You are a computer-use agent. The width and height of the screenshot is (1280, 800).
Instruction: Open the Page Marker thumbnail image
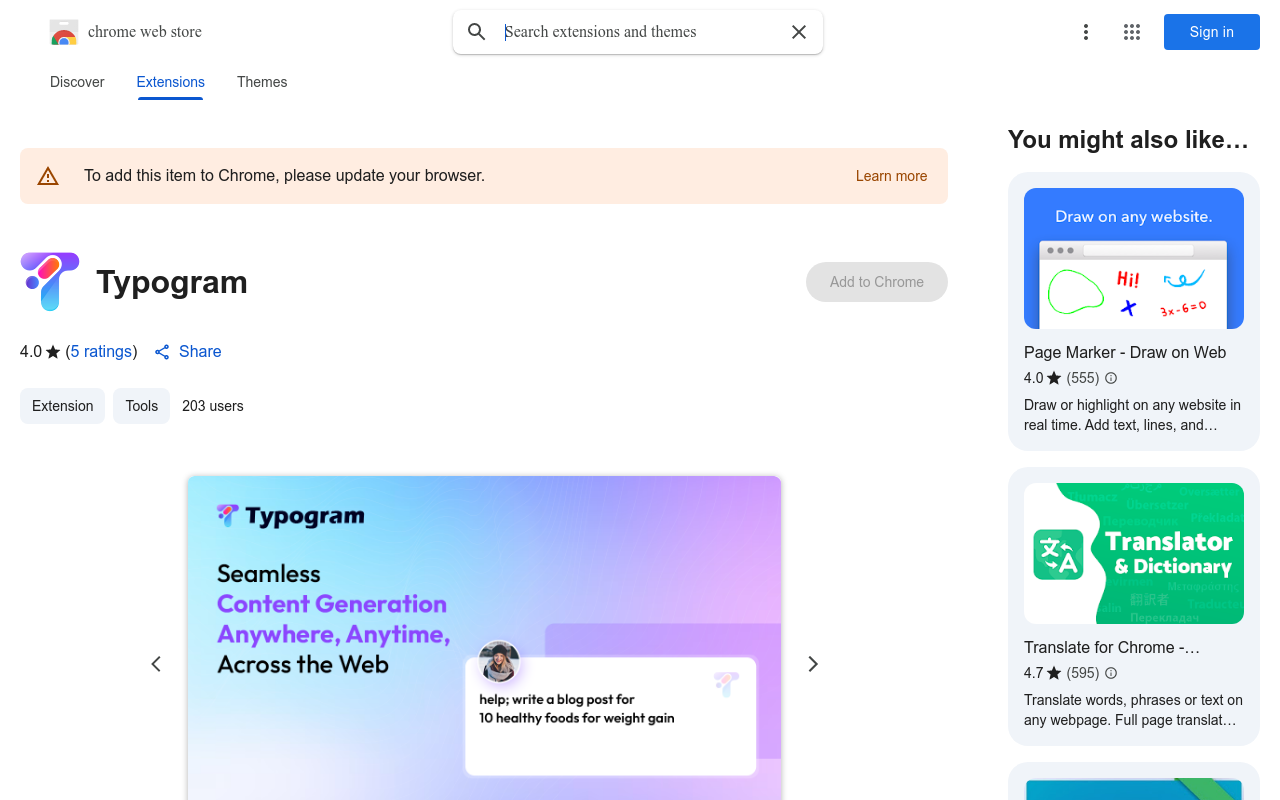point(1134,258)
